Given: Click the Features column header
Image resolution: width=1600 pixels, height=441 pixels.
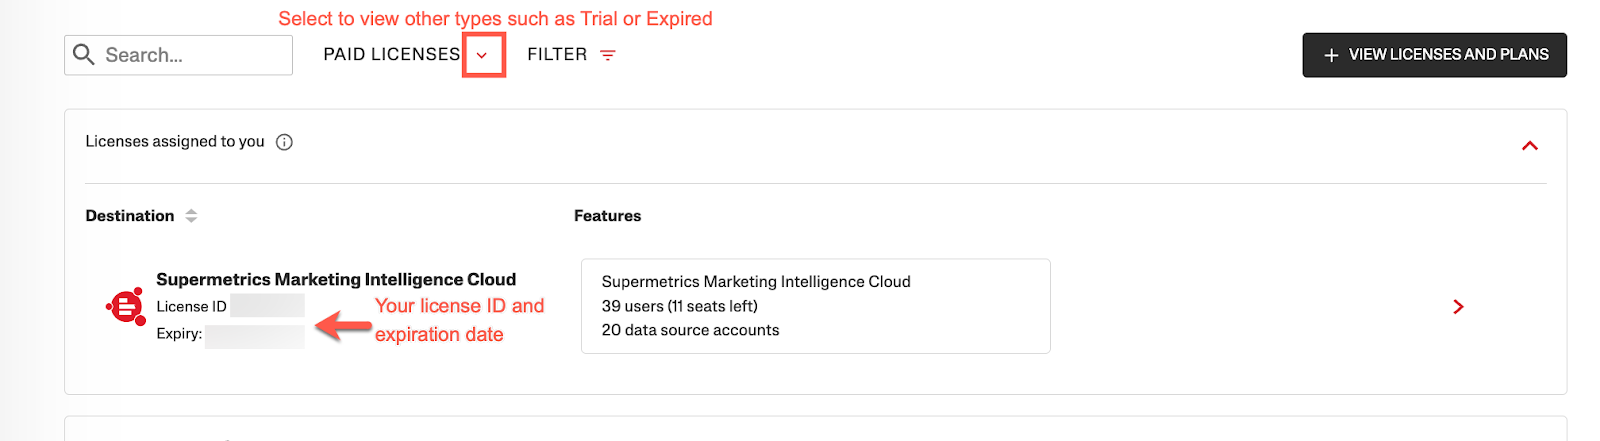Looking at the screenshot, I should pyautogui.click(x=607, y=216).
